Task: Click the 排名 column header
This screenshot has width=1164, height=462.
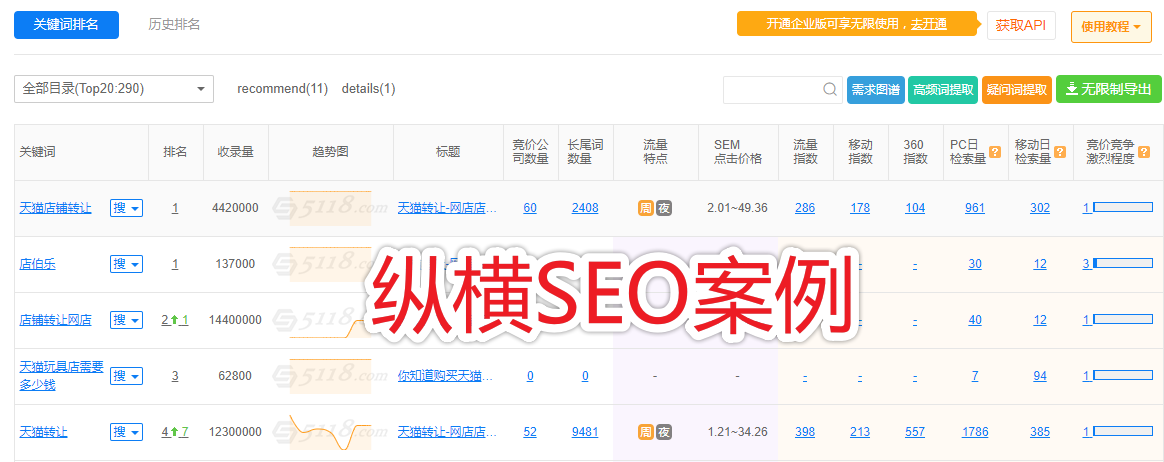Action: coord(175,152)
